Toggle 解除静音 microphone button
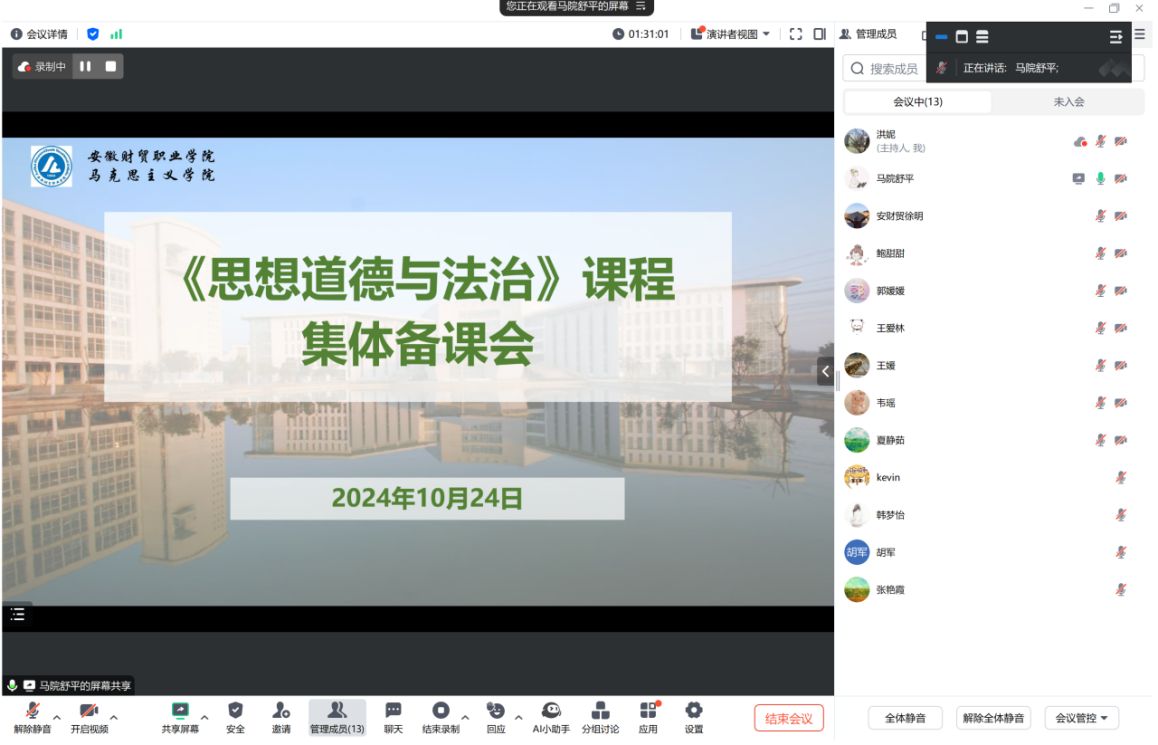The height and width of the screenshot is (745, 1158). tap(32, 711)
